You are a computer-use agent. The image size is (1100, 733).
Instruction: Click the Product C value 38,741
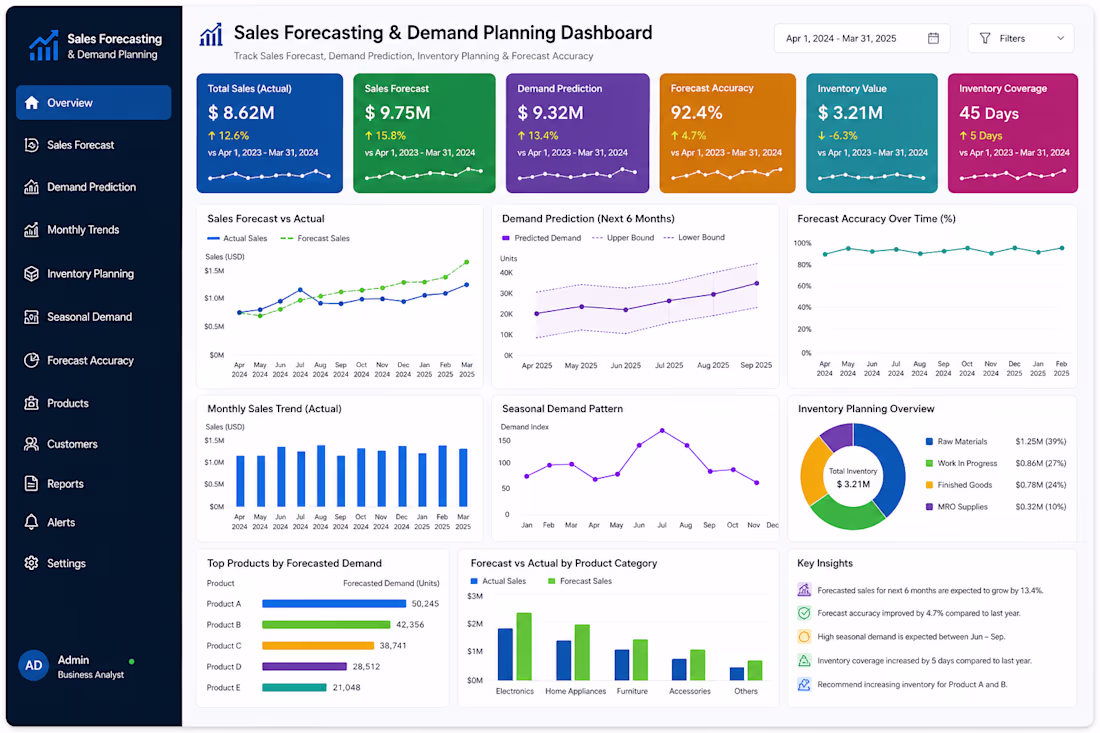tap(393, 645)
